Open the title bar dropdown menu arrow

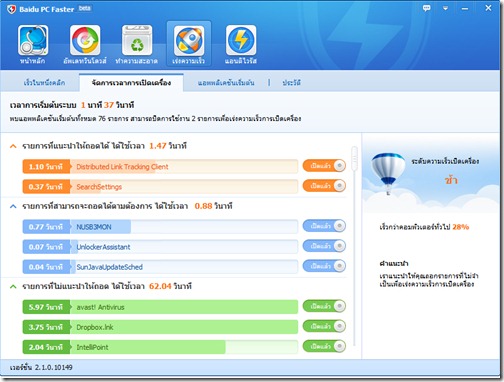coord(445,8)
